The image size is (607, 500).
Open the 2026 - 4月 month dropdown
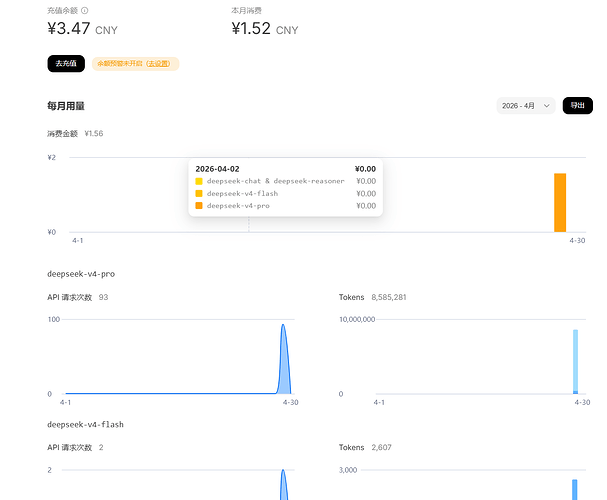[526, 106]
